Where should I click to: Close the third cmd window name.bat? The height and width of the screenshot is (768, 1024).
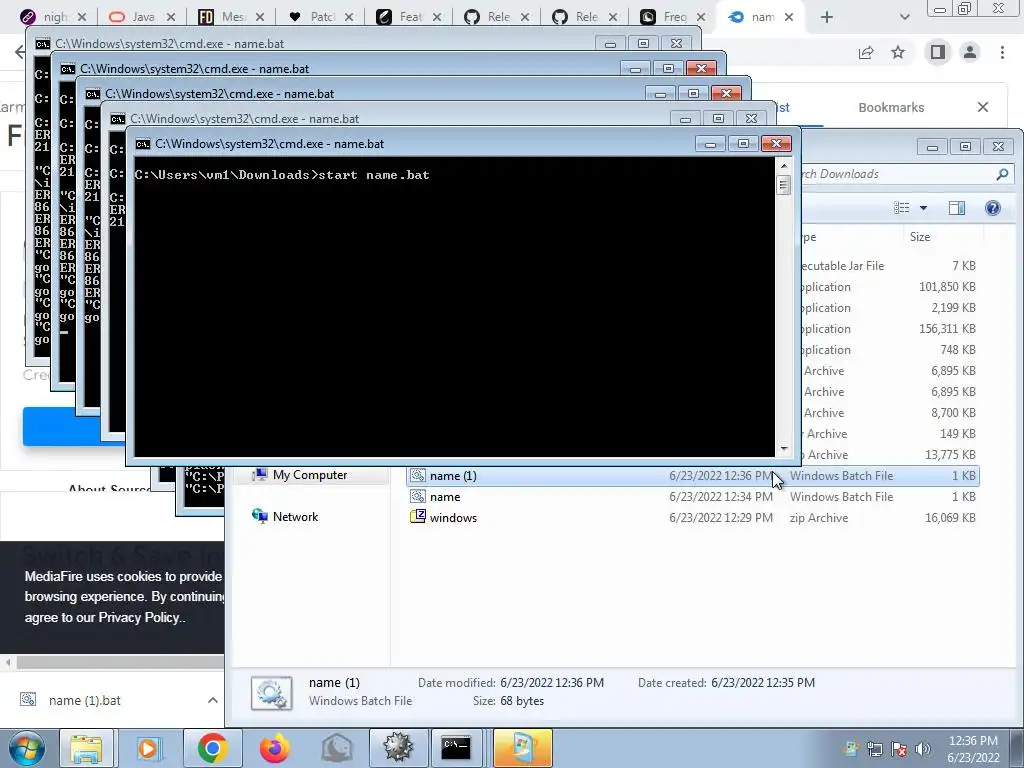[x=726, y=93]
